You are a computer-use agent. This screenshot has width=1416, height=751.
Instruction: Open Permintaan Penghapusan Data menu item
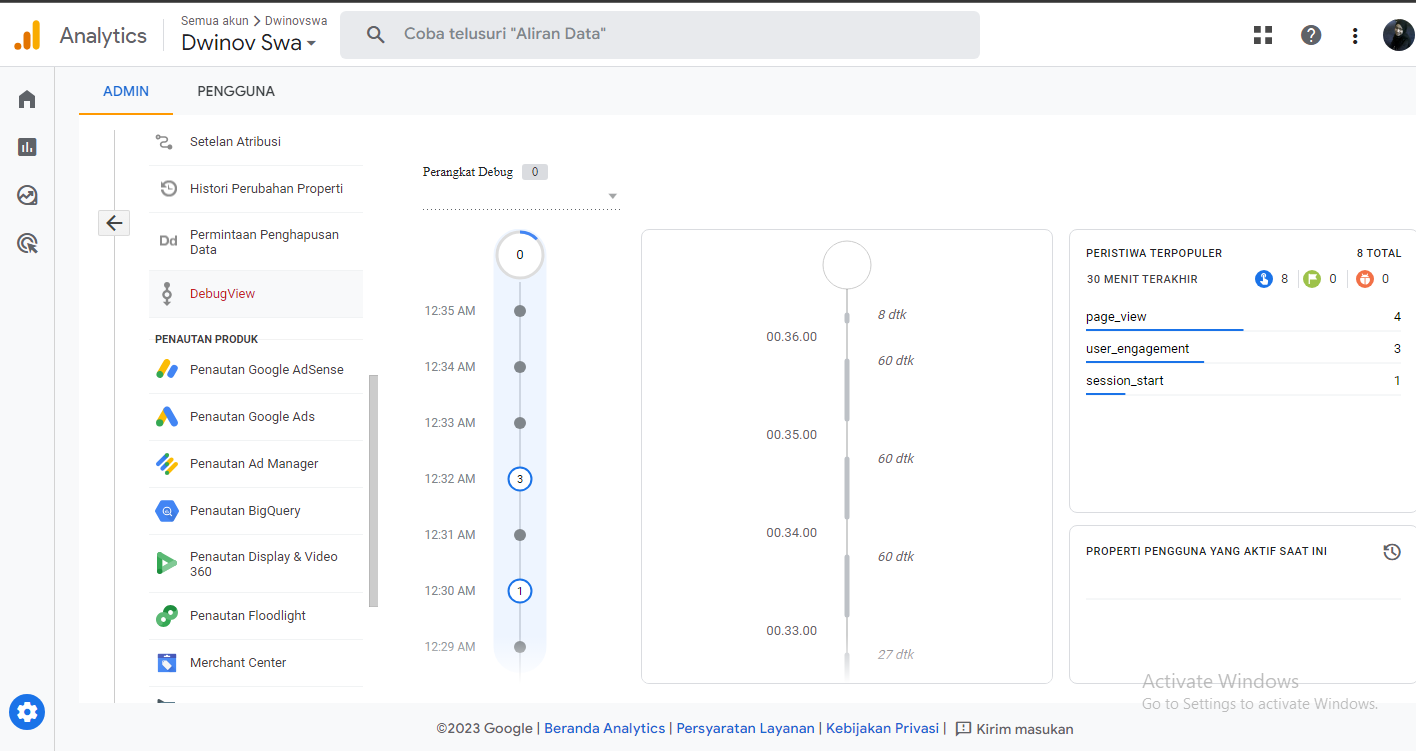256,242
